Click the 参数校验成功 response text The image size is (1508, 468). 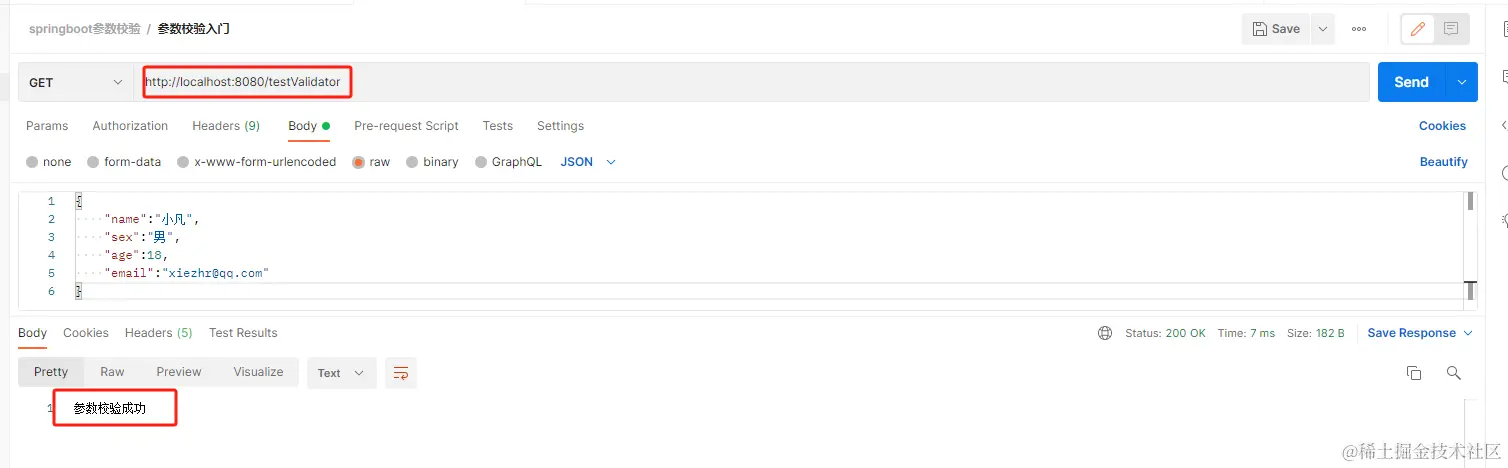point(109,408)
